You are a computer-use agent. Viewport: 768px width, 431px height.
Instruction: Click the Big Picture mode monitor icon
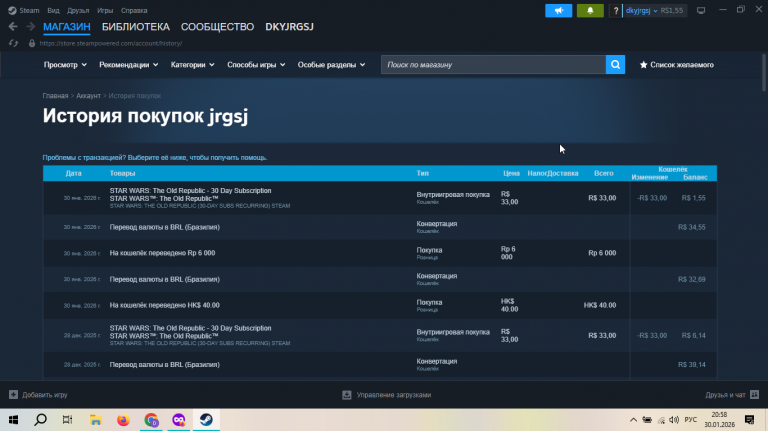pos(701,10)
